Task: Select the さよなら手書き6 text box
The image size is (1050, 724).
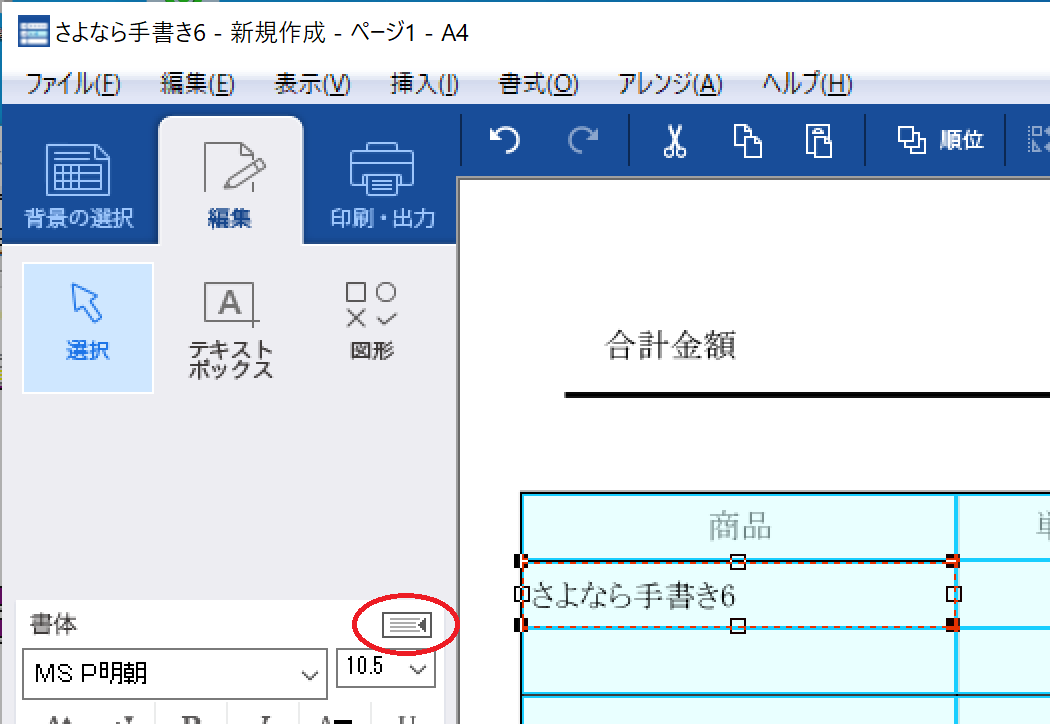Action: pos(737,594)
